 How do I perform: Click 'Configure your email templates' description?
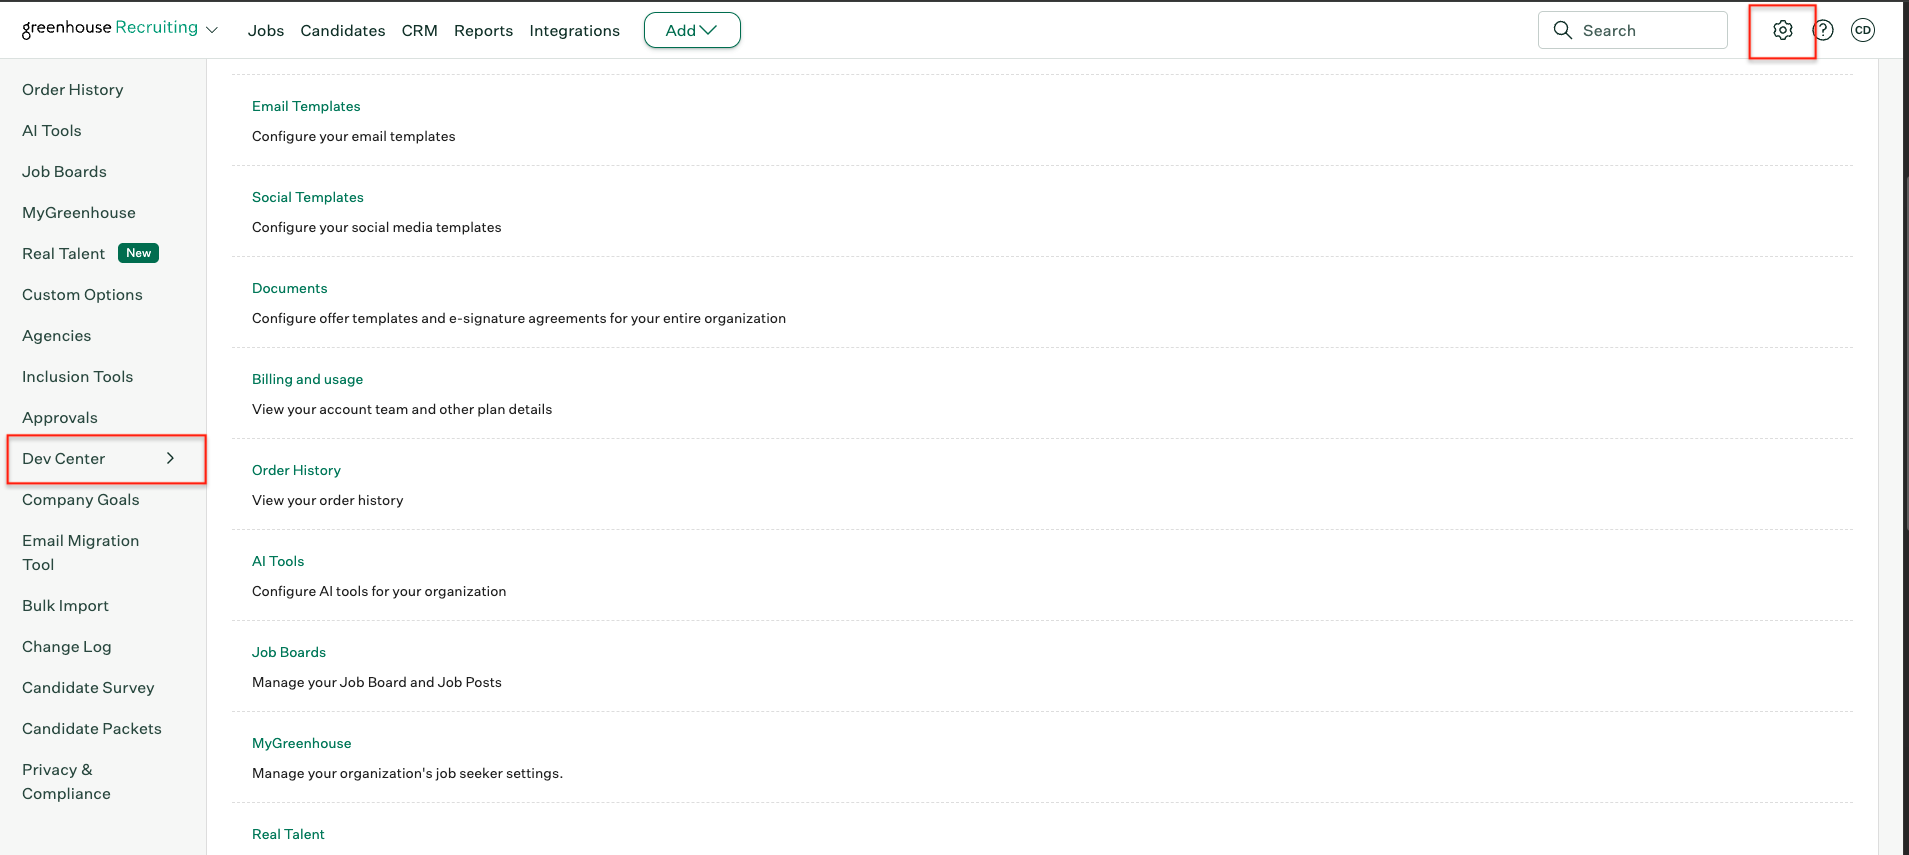(353, 136)
